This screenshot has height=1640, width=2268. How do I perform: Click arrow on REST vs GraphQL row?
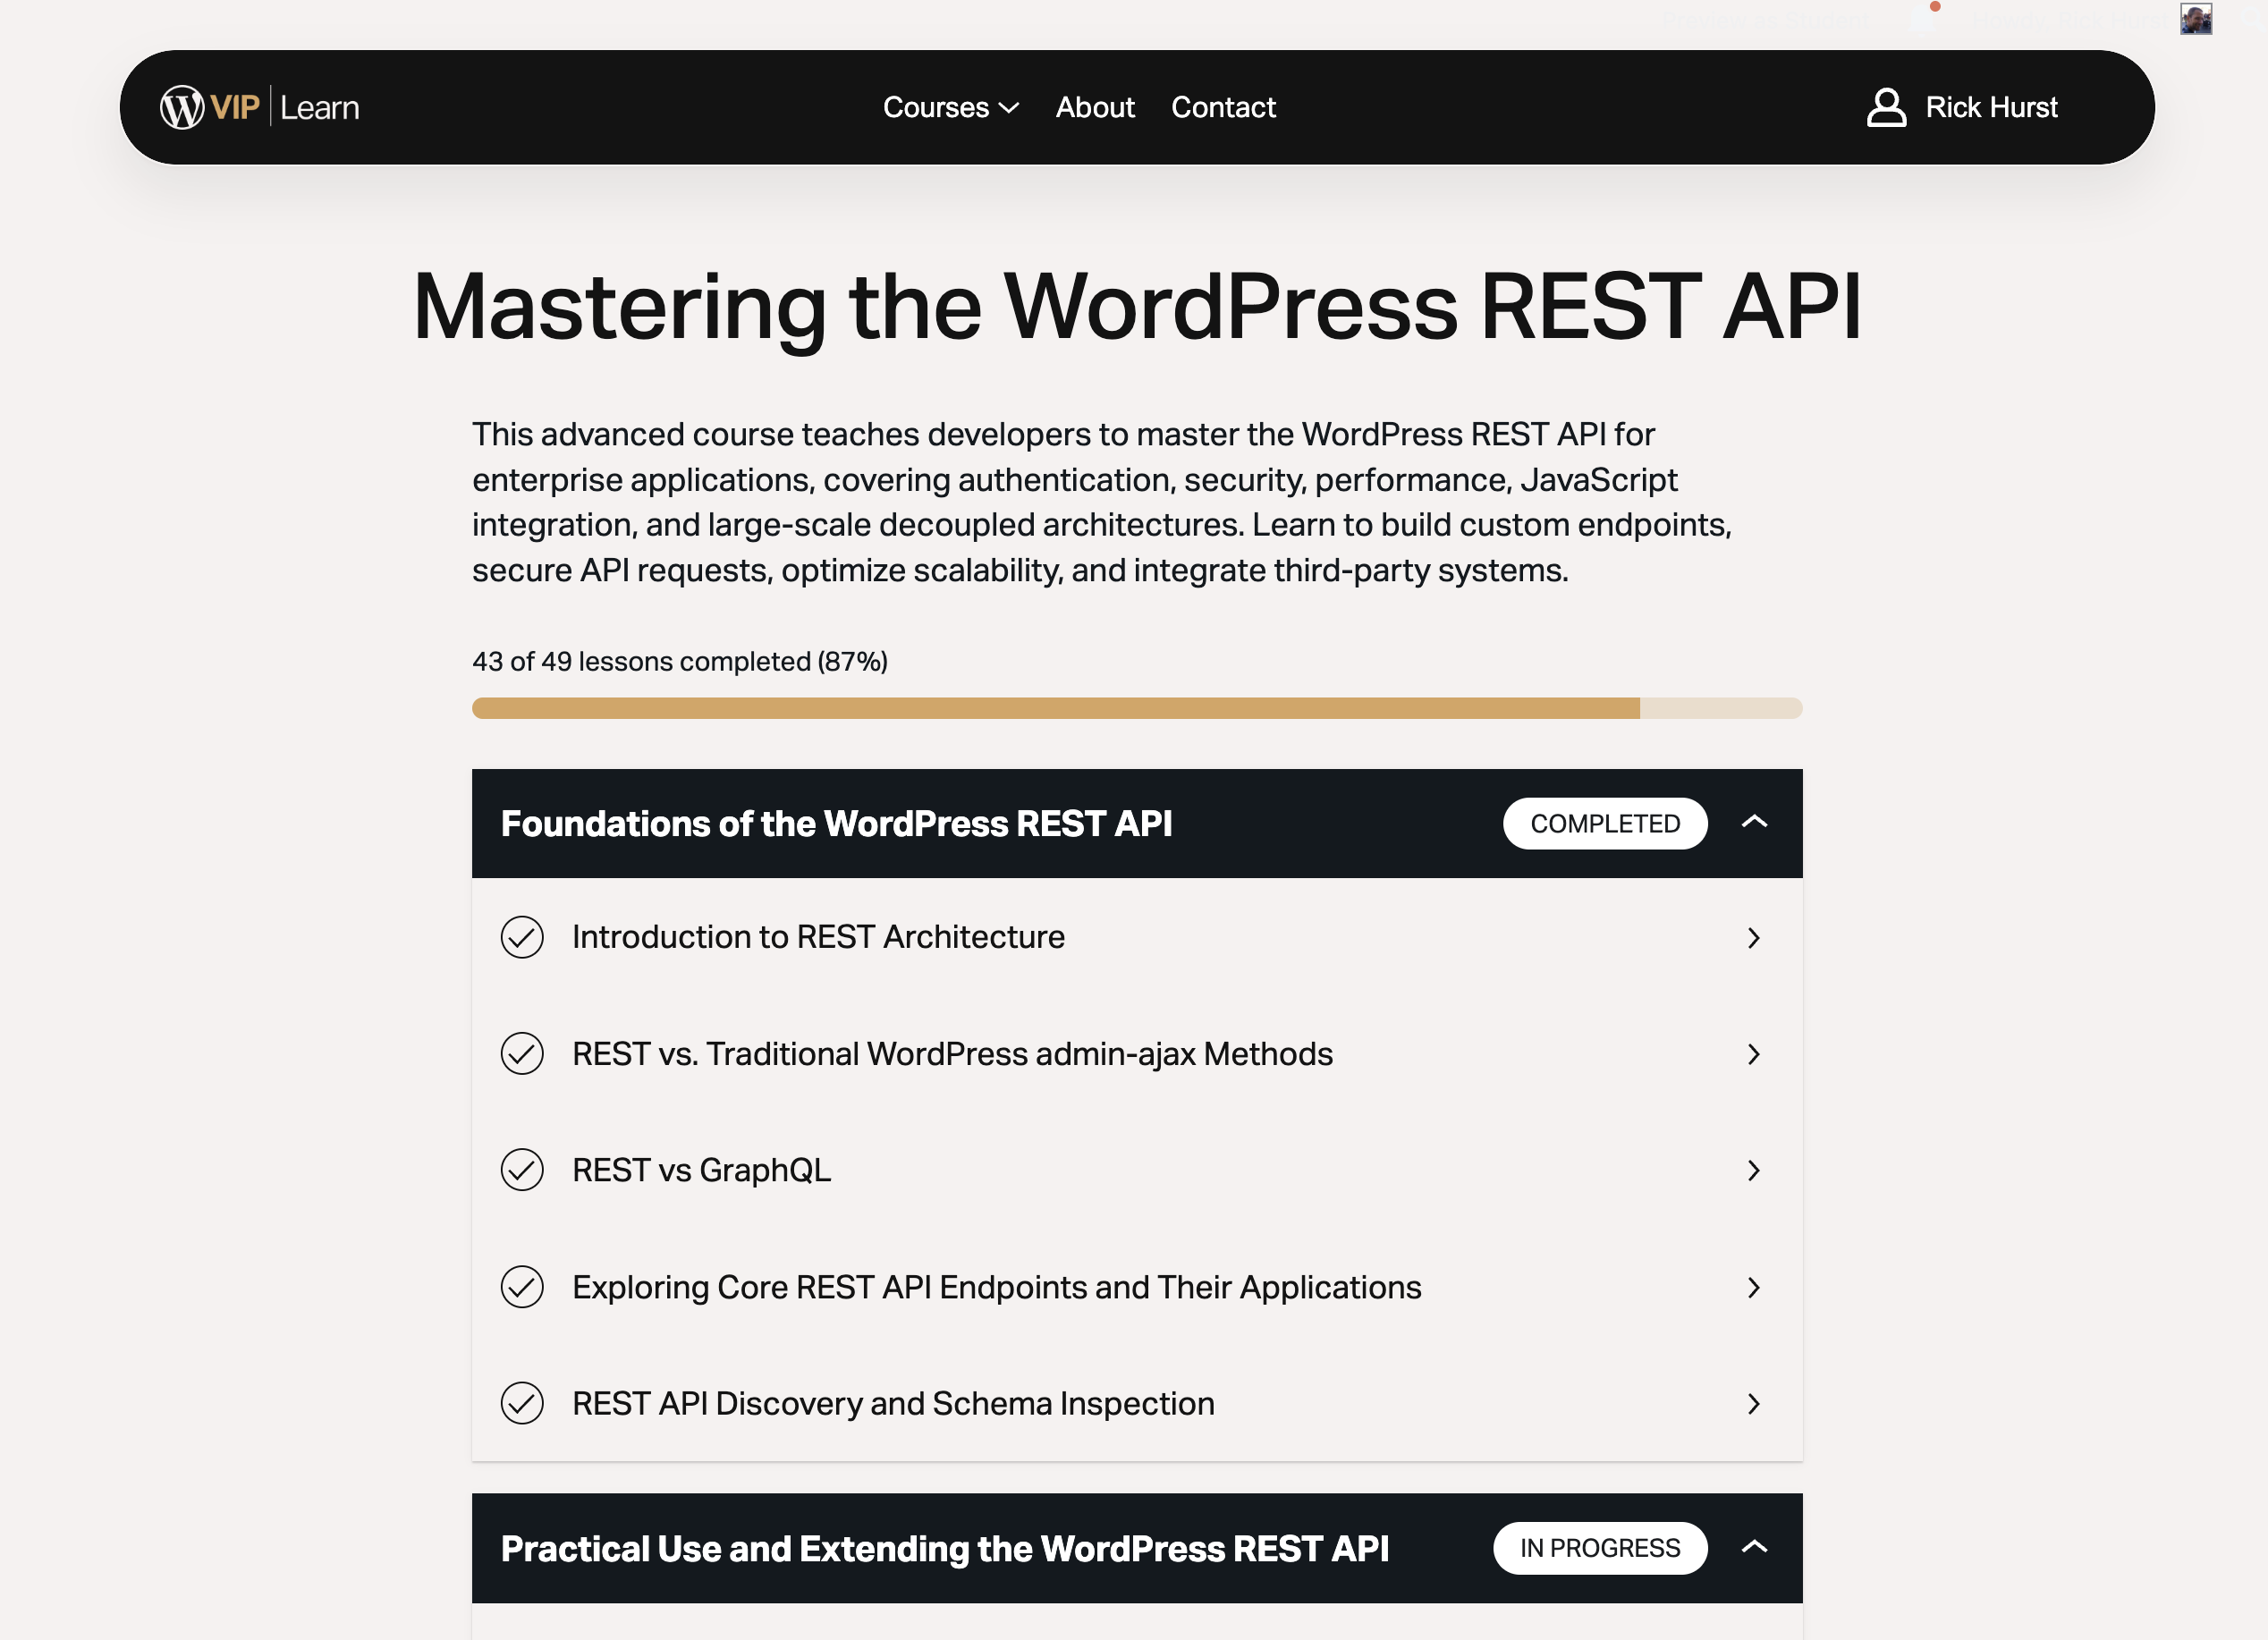[x=1753, y=1171]
